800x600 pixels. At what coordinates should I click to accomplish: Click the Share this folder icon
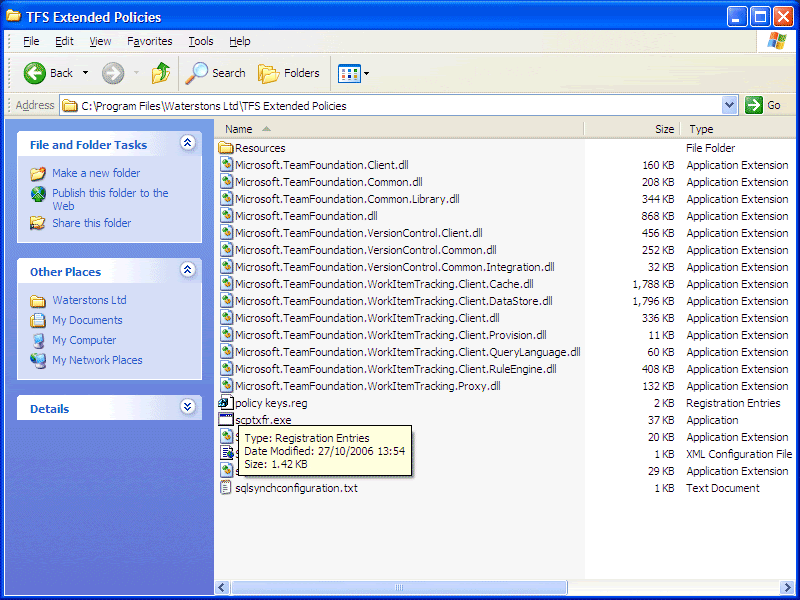click(38, 223)
